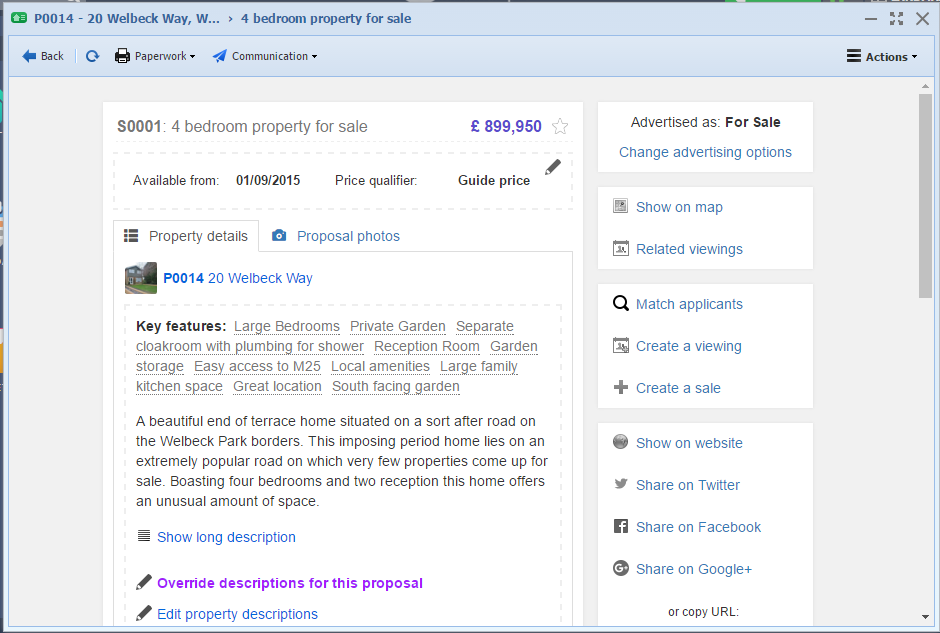Open the Communication dropdown menu
This screenshot has height=633, width=940.
[265, 56]
